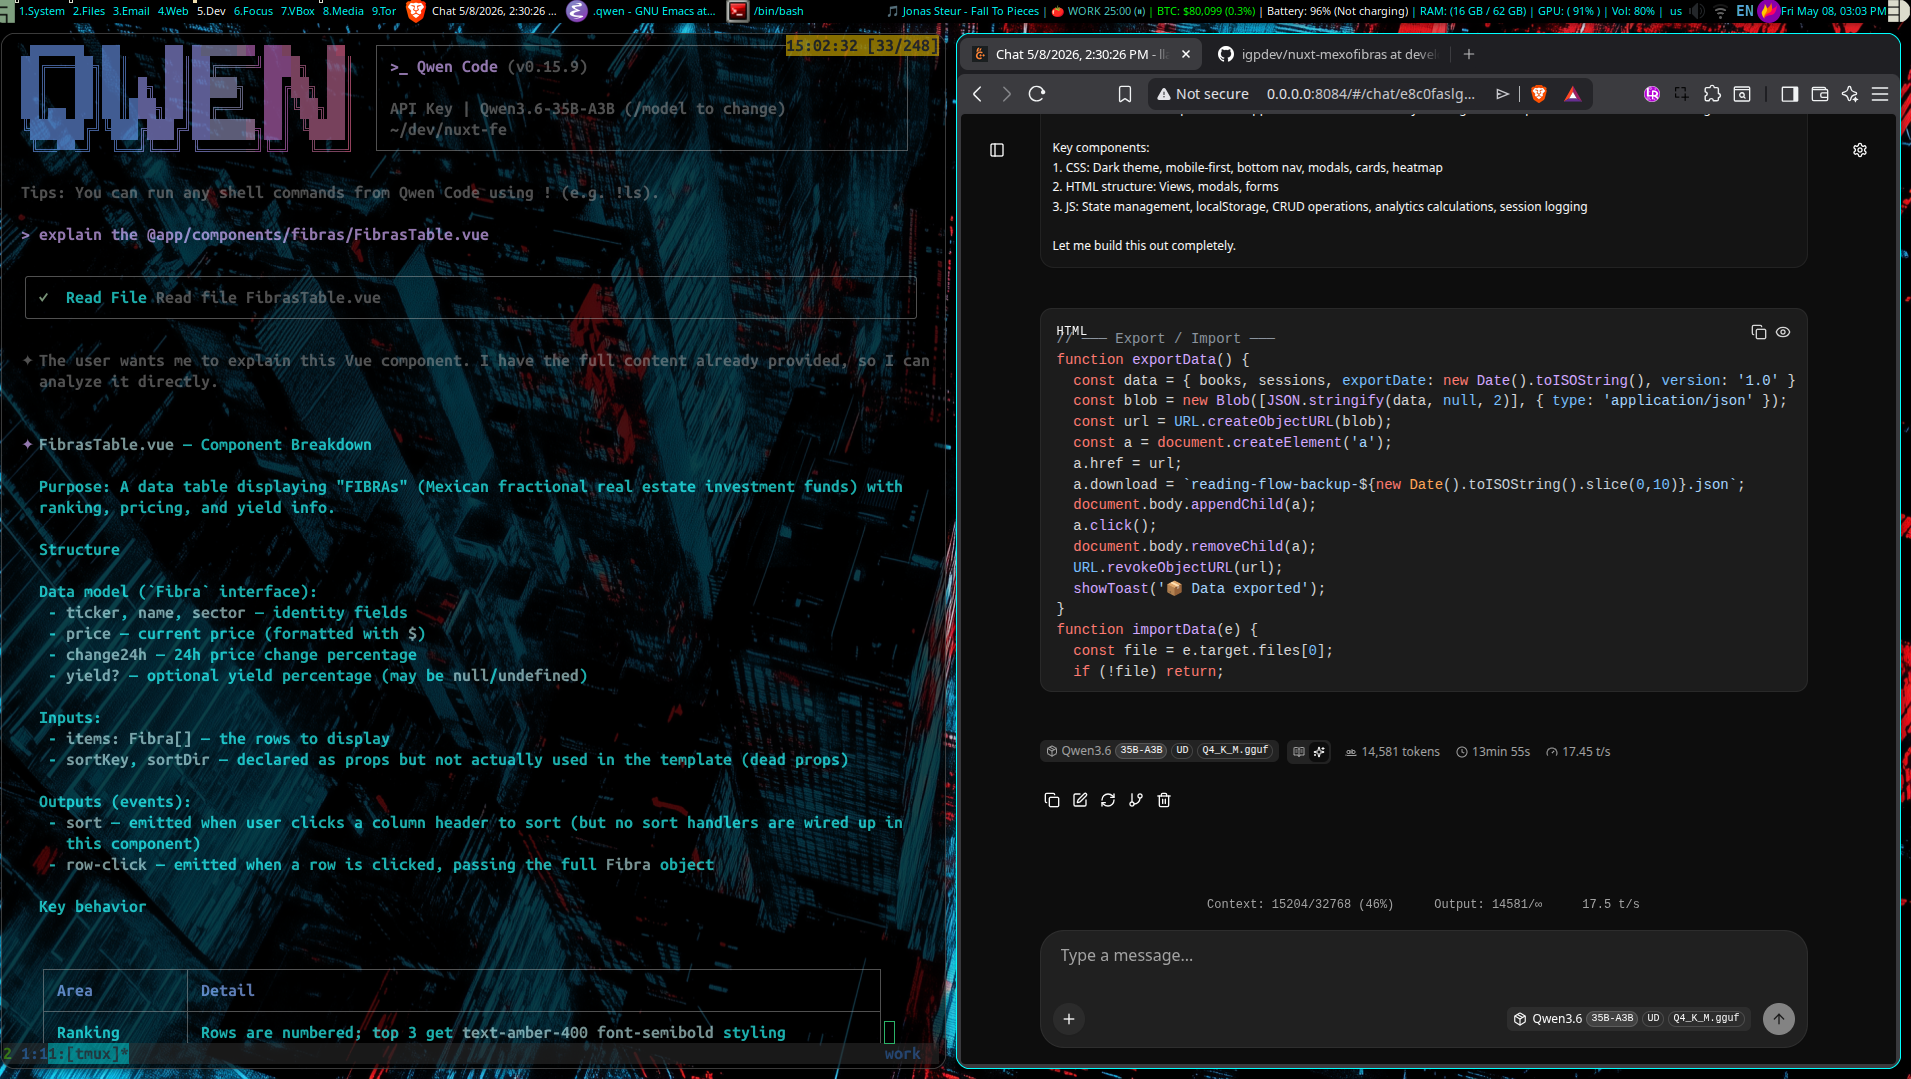
Task: Click the Context: 15204/32768 (46%) readout
Action: [x=1299, y=904]
